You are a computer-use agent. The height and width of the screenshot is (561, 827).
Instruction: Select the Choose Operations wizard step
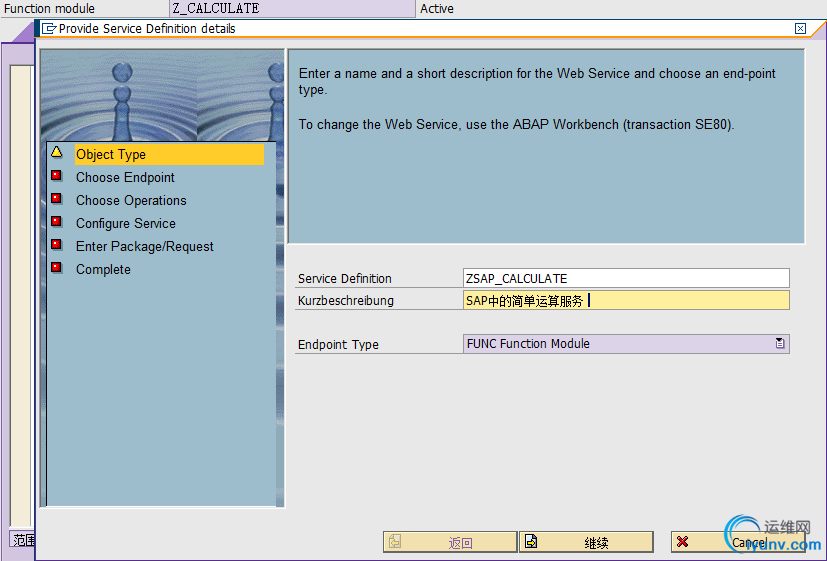(x=131, y=201)
